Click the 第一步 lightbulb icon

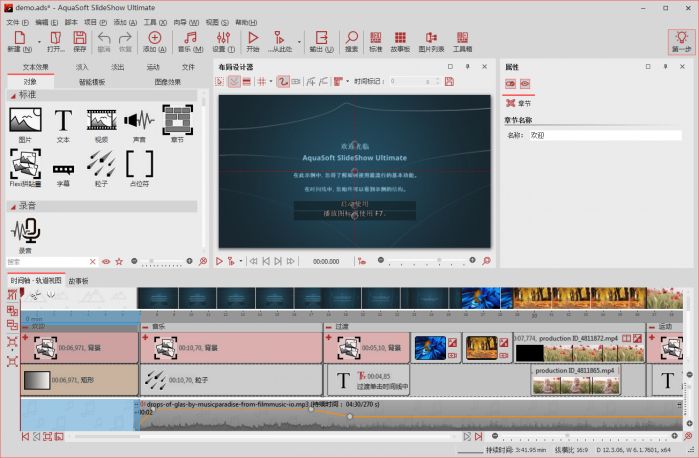[x=681, y=41]
